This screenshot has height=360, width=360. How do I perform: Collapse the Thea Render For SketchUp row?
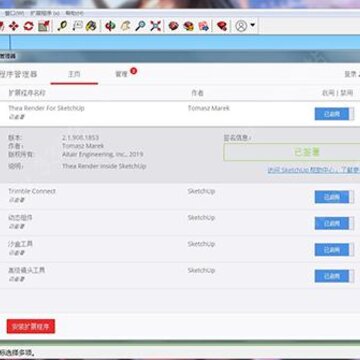[x=180, y=114]
